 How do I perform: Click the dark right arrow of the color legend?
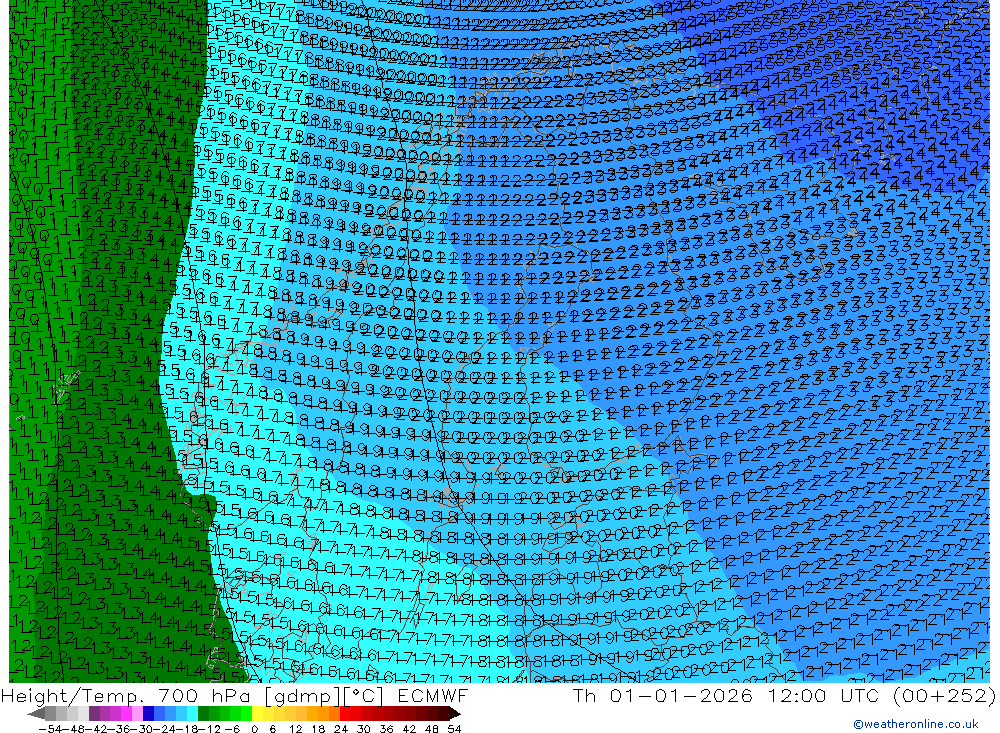[455, 713]
